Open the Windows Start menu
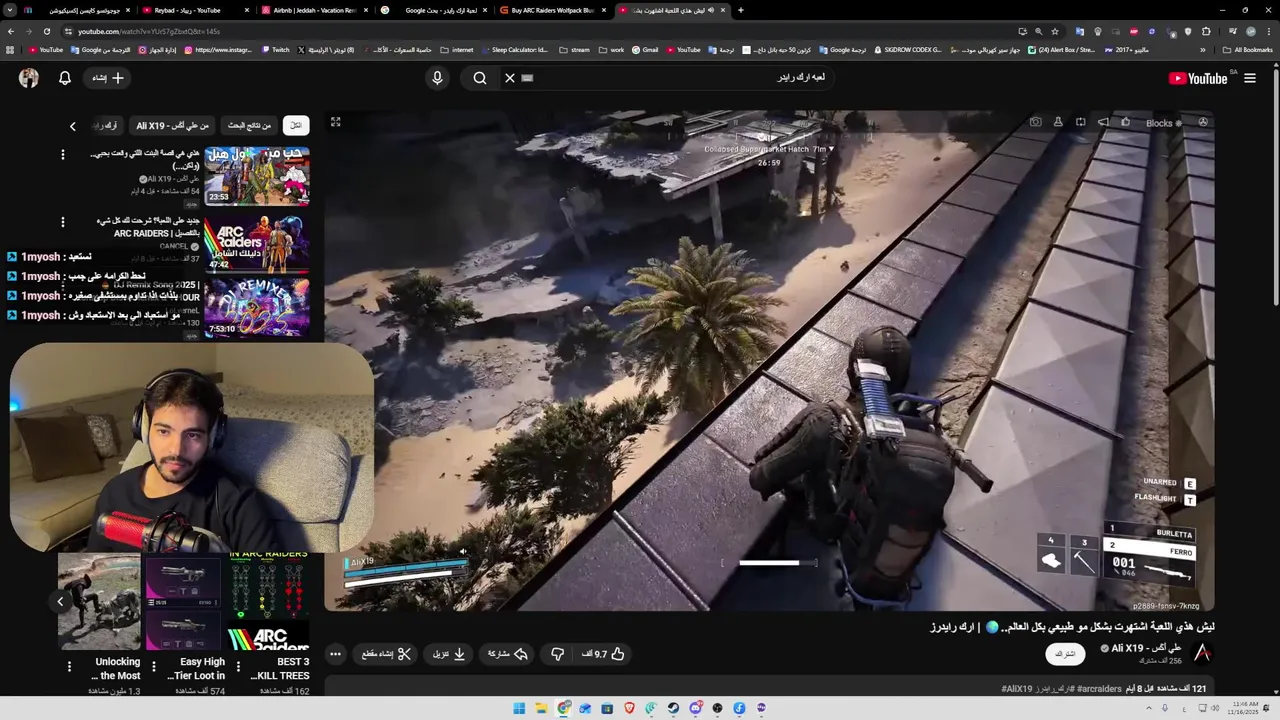Viewport: 1280px width, 720px height. point(519,708)
